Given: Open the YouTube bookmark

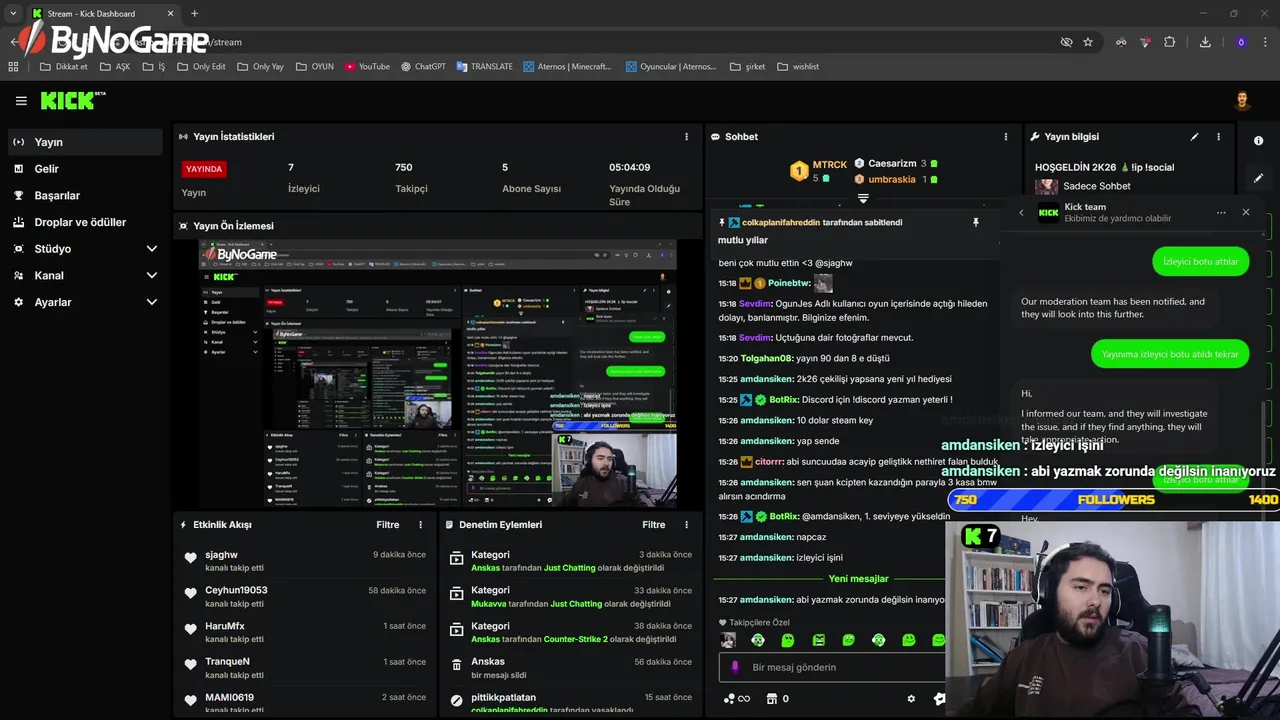Looking at the screenshot, I should 367,67.
